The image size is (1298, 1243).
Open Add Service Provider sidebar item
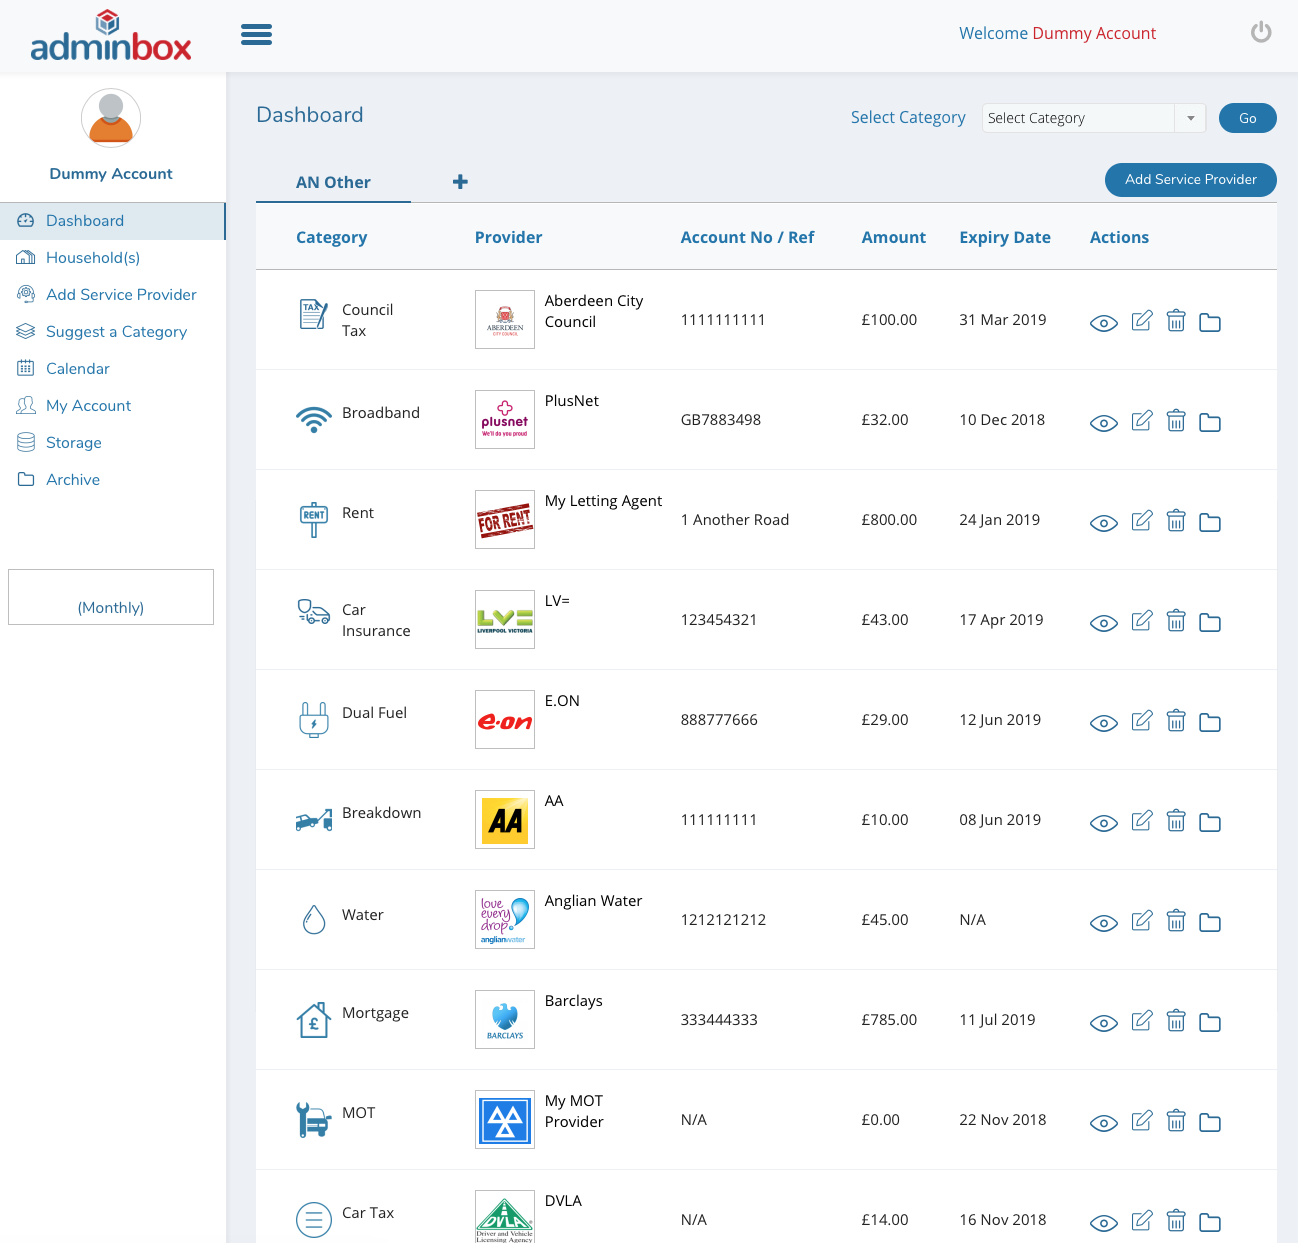tap(112, 295)
